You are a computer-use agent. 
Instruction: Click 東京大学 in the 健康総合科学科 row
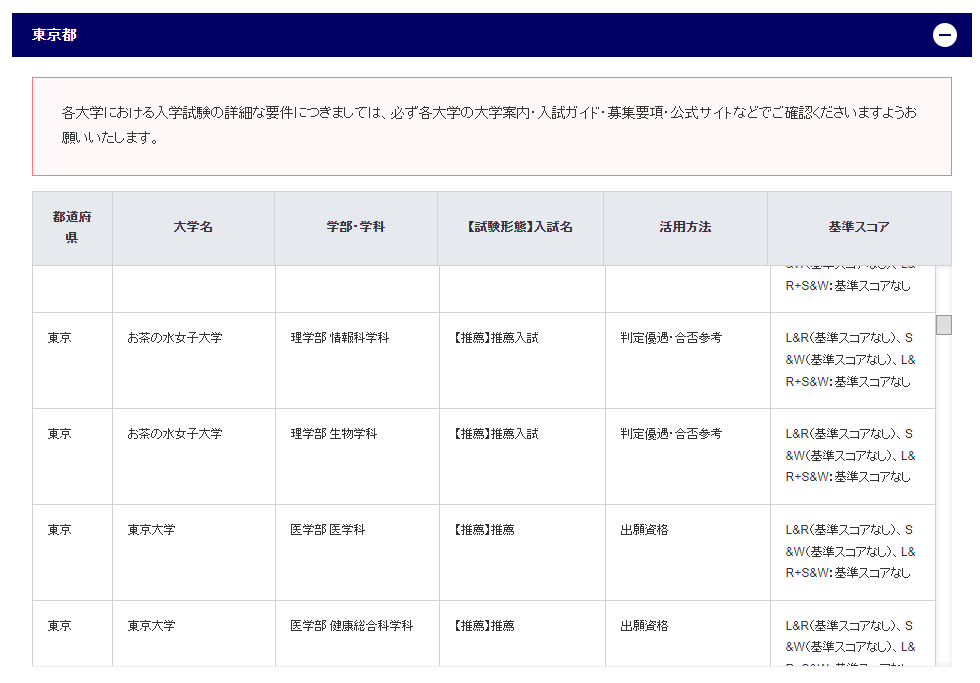click(x=151, y=626)
